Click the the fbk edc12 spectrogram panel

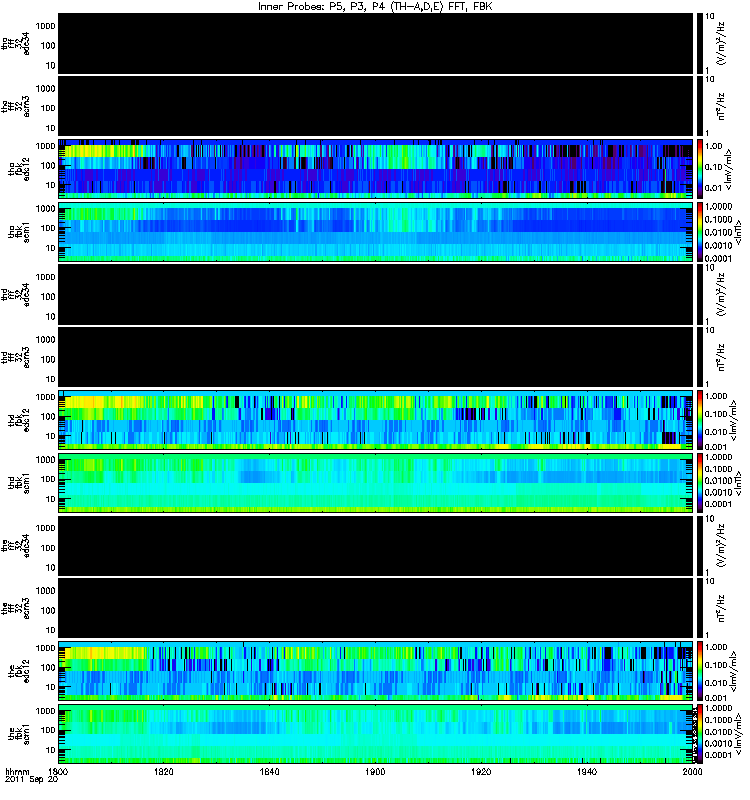tap(376, 671)
